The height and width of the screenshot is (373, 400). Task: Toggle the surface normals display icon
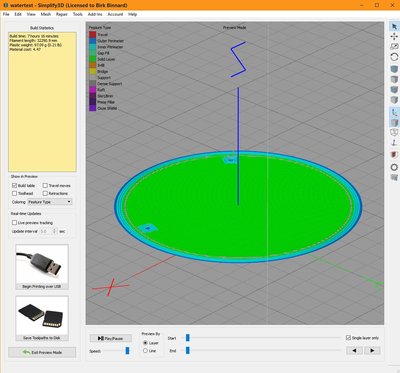(x=394, y=143)
